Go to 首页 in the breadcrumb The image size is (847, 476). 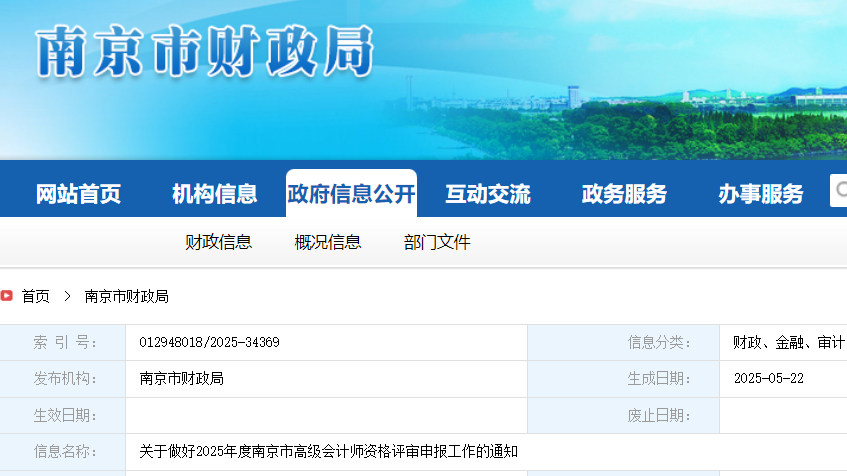pyautogui.click(x=36, y=296)
